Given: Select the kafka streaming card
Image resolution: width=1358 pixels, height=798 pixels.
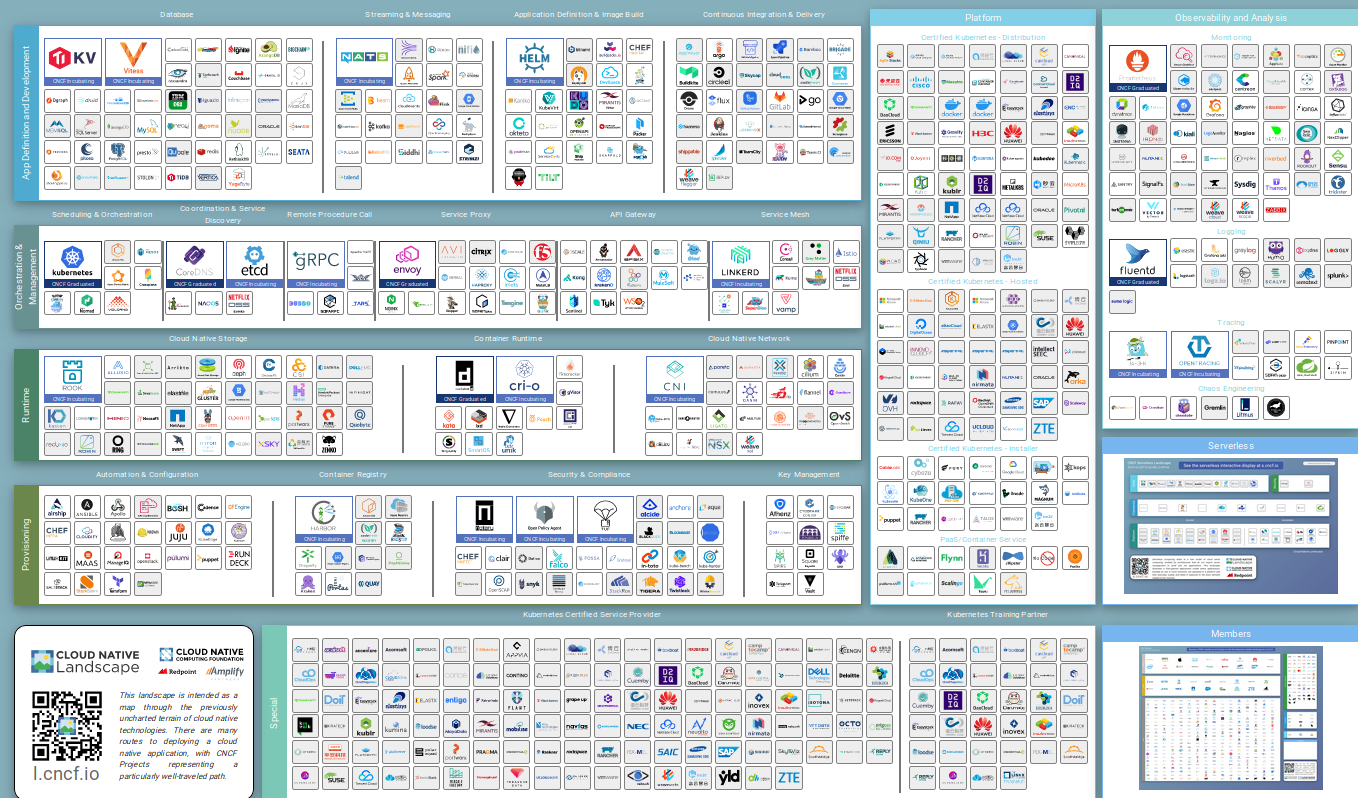Looking at the screenshot, I should click(x=379, y=127).
